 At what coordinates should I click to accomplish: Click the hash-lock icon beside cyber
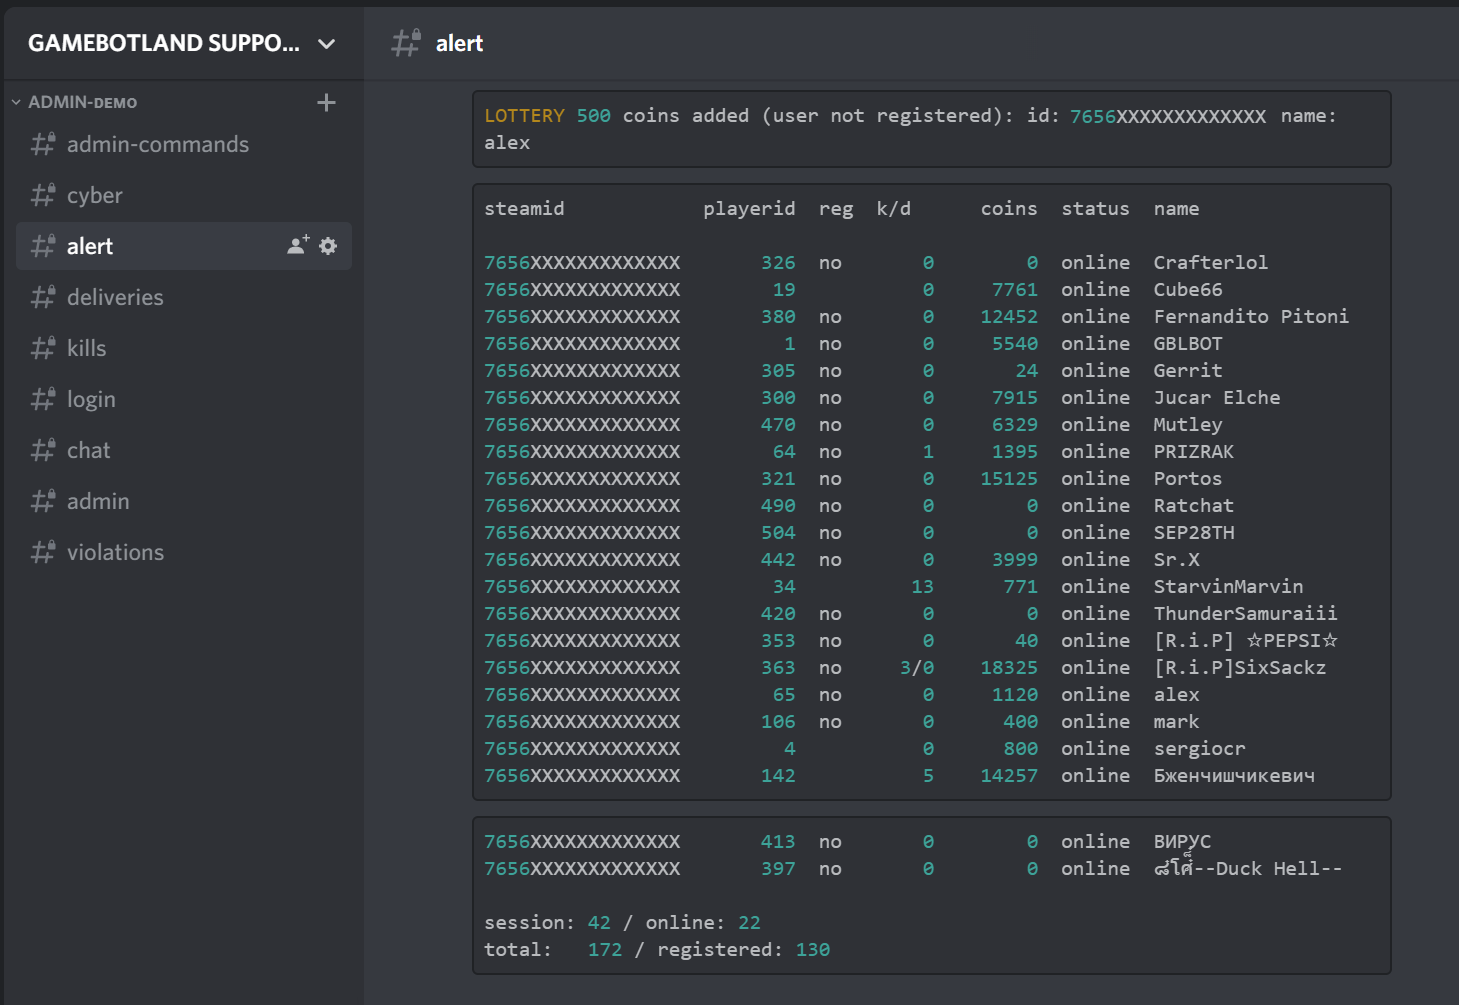[x=43, y=195]
